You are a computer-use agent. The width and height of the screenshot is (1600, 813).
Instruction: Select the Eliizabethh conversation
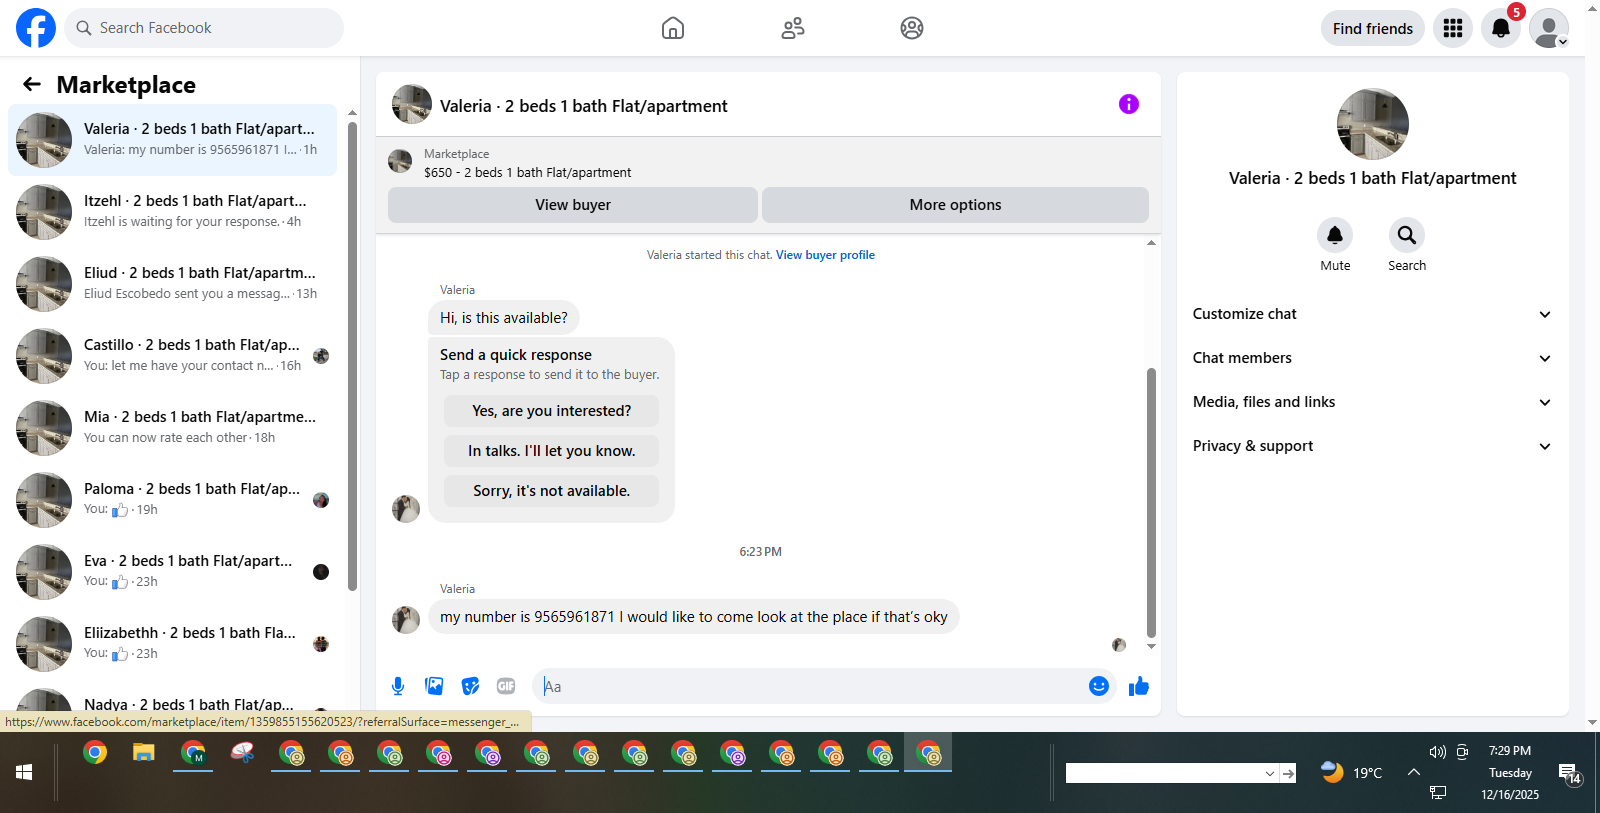(x=172, y=644)
